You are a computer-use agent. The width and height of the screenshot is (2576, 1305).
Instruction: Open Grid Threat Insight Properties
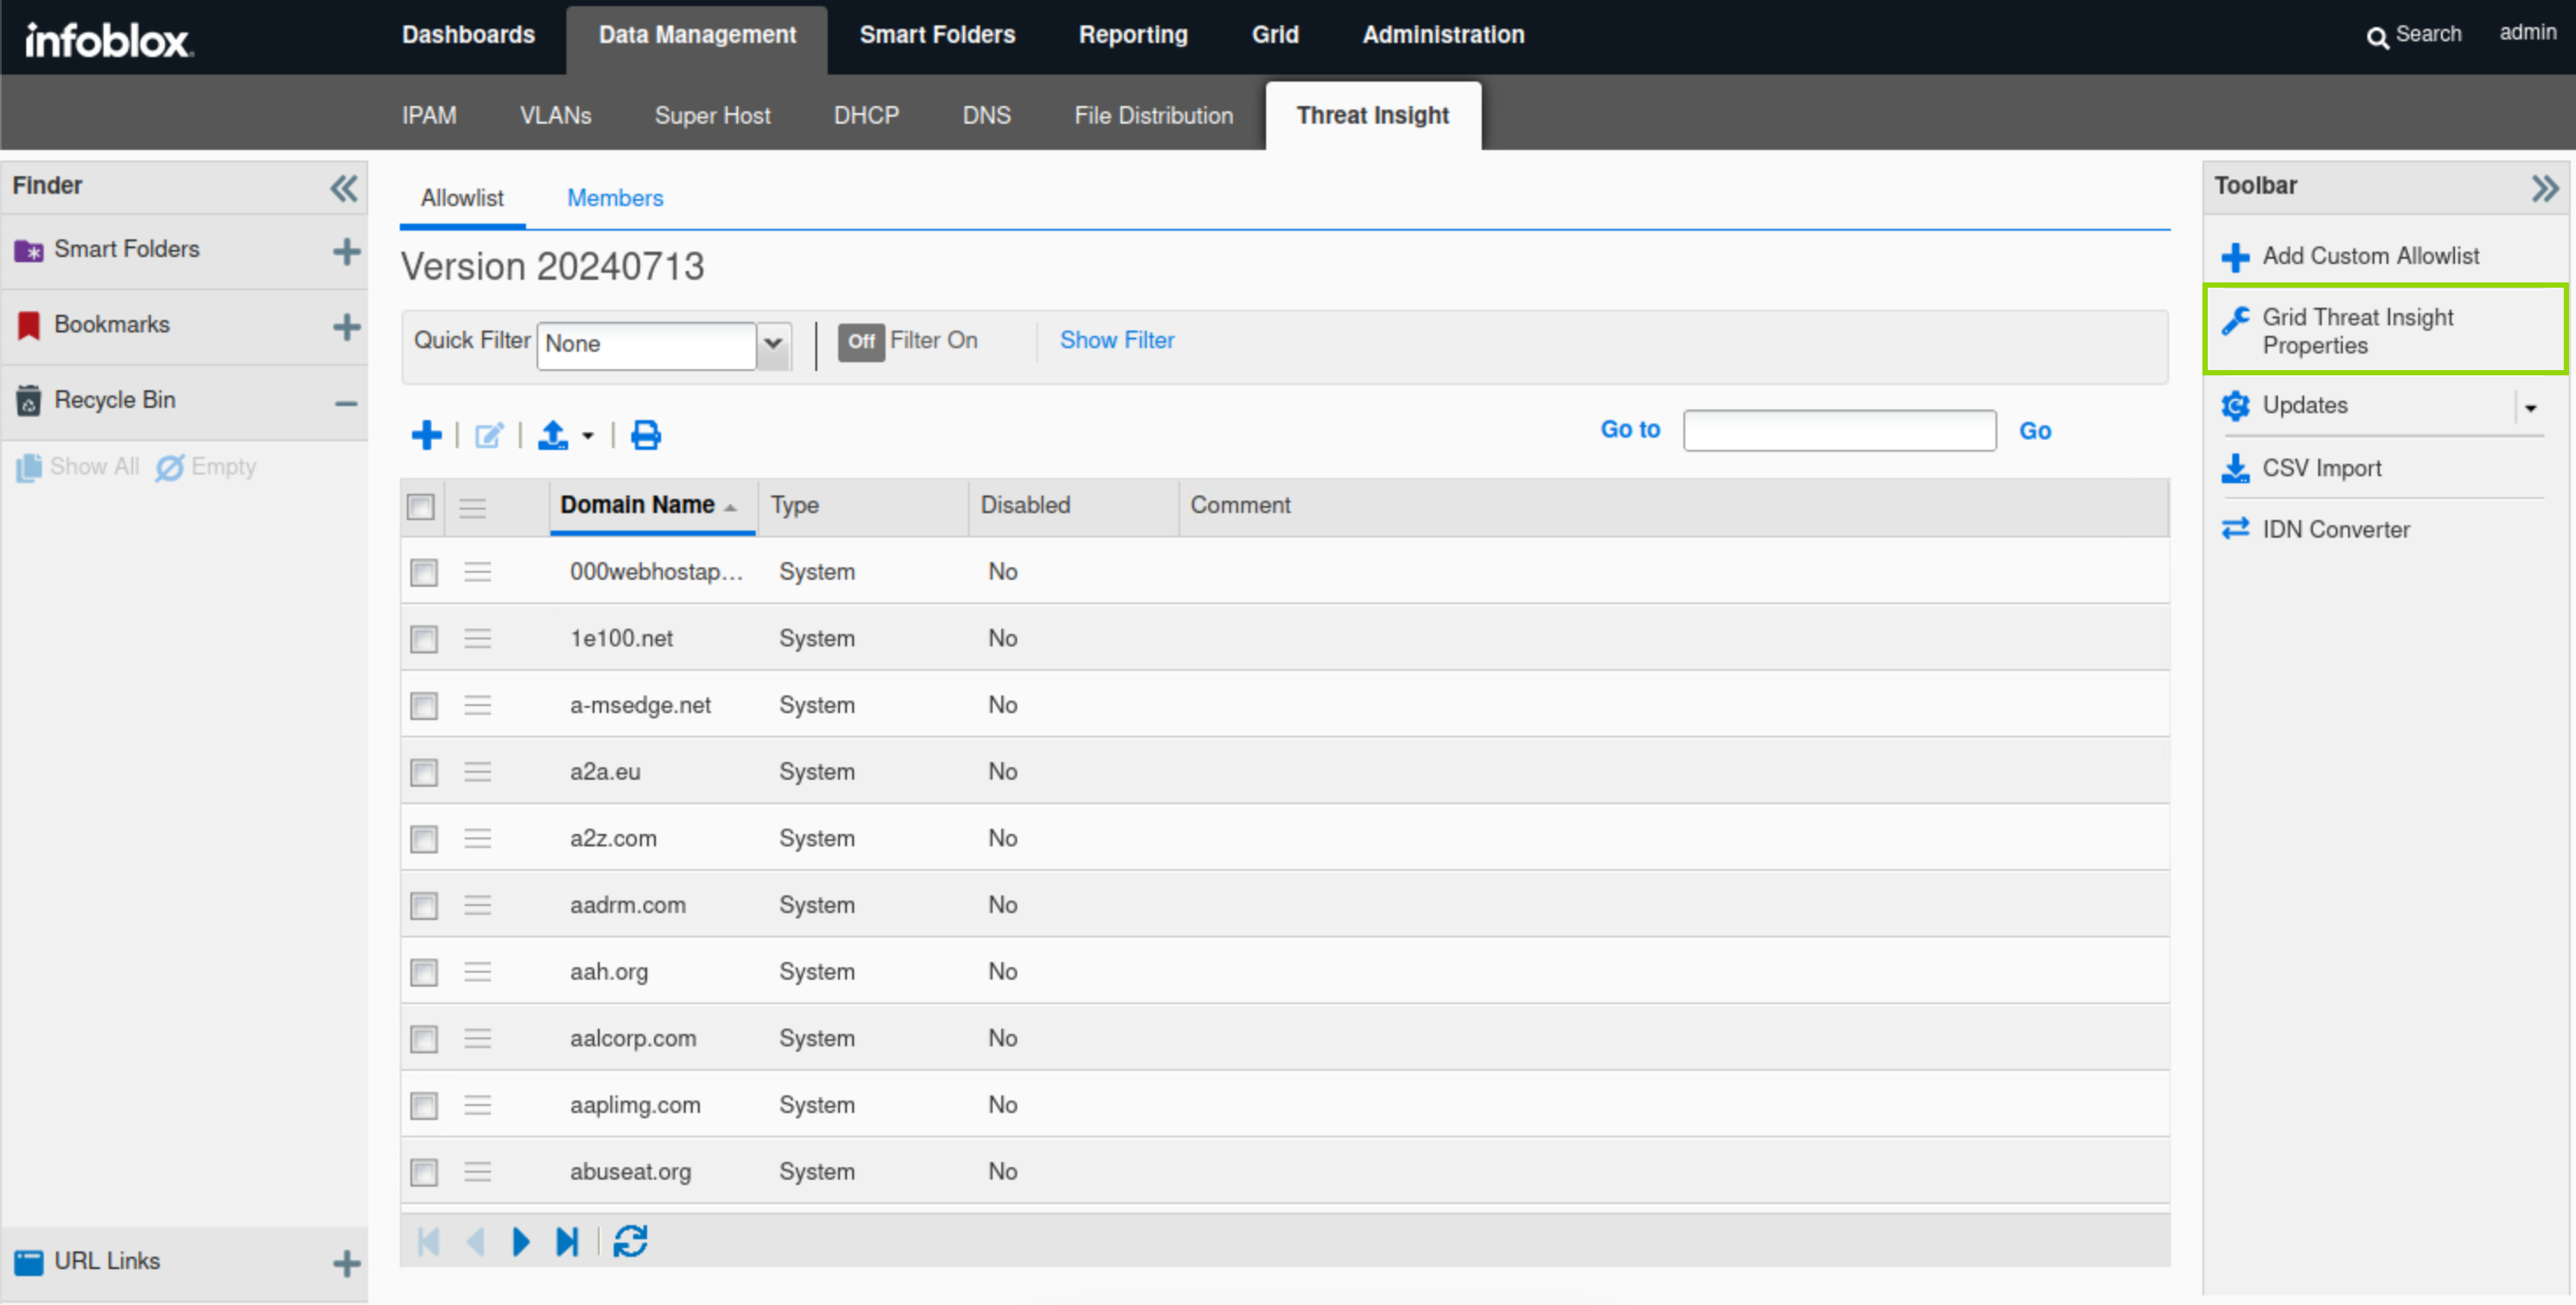coord(2356,330)
